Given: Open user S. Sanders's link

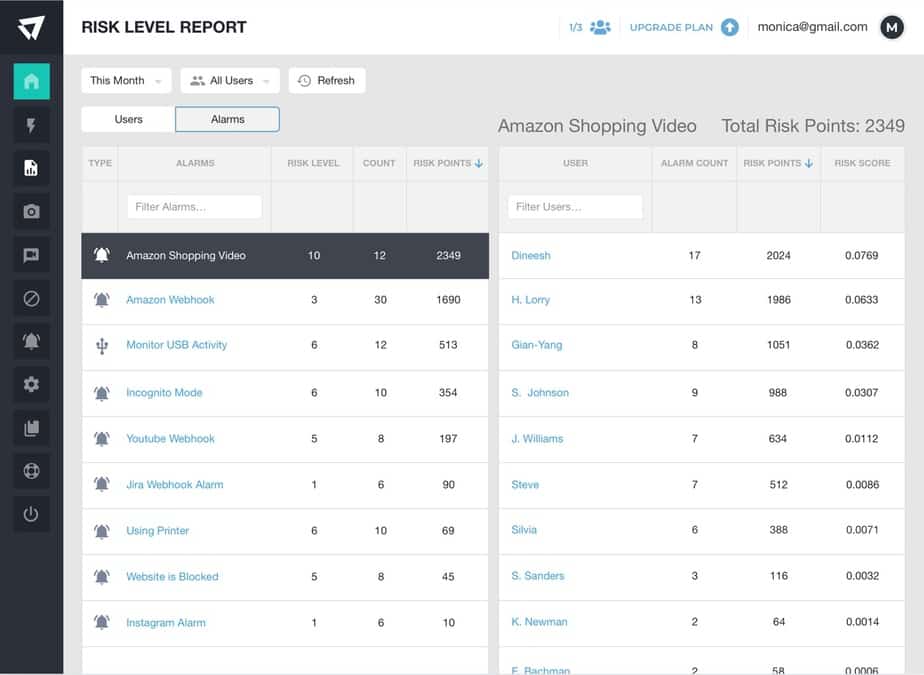Looking at the screenshot, I should [537, 575].
